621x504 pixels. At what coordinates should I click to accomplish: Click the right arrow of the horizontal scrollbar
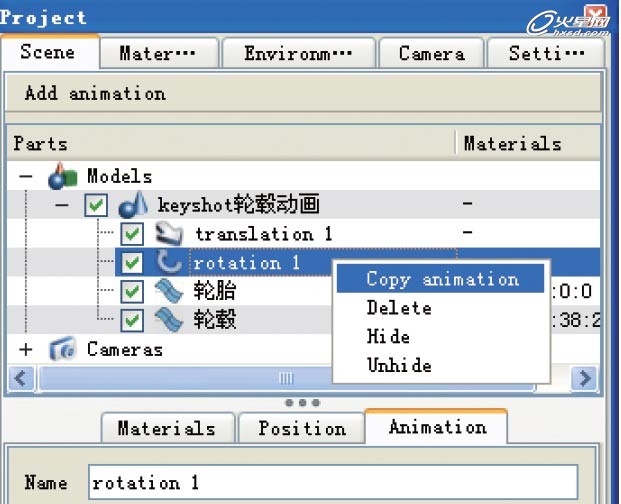click(584, 378)
